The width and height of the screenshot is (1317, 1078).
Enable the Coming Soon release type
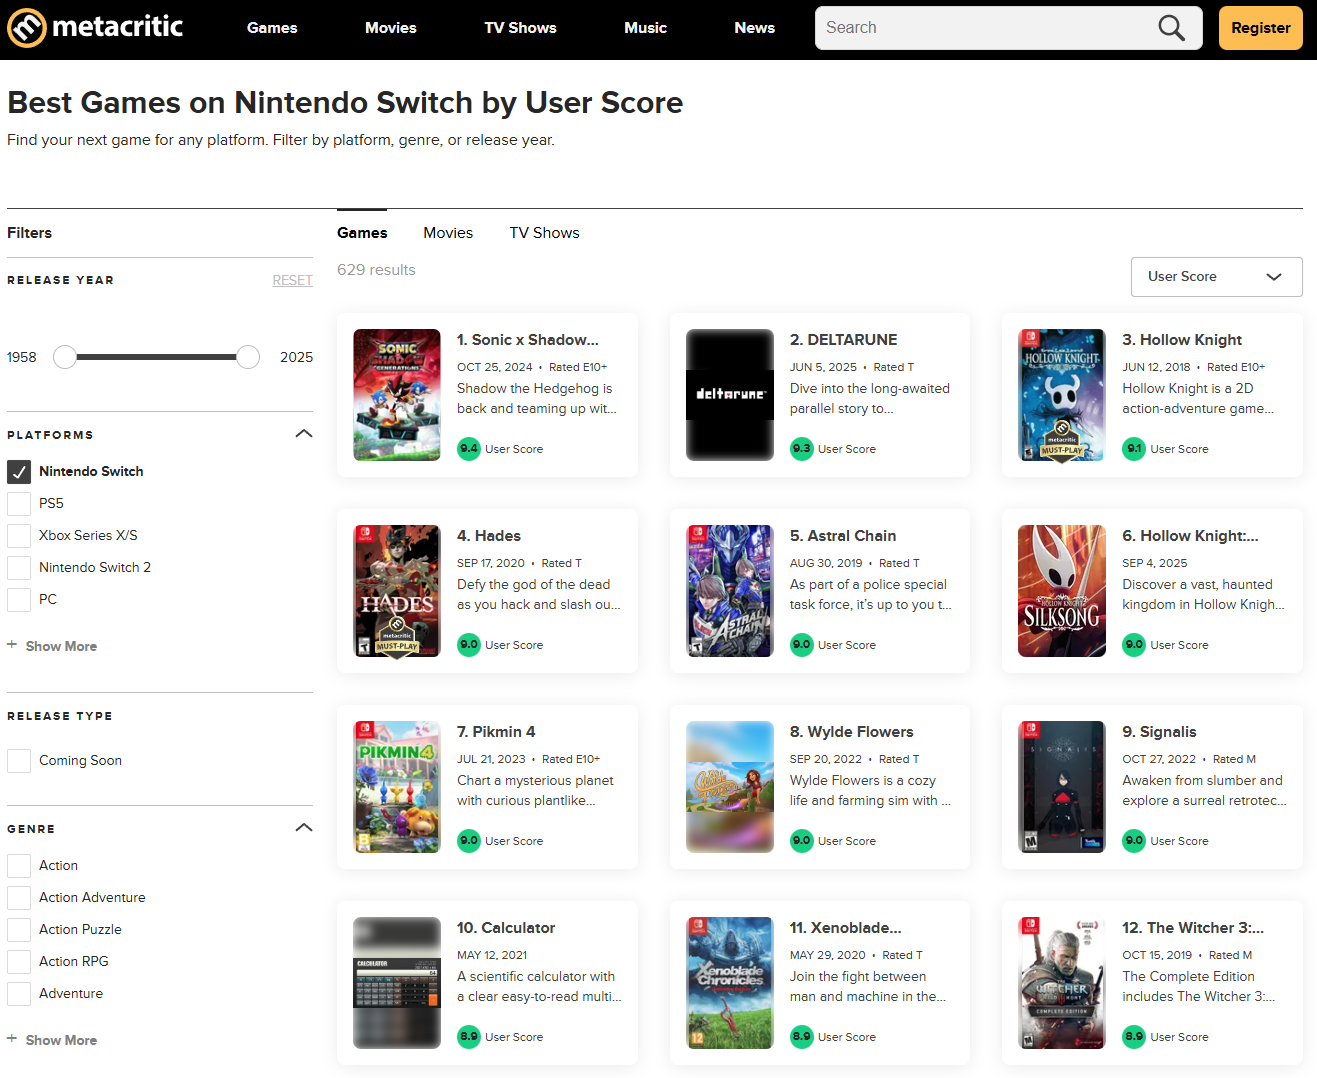pyautogui.click(x=19, y=761)
